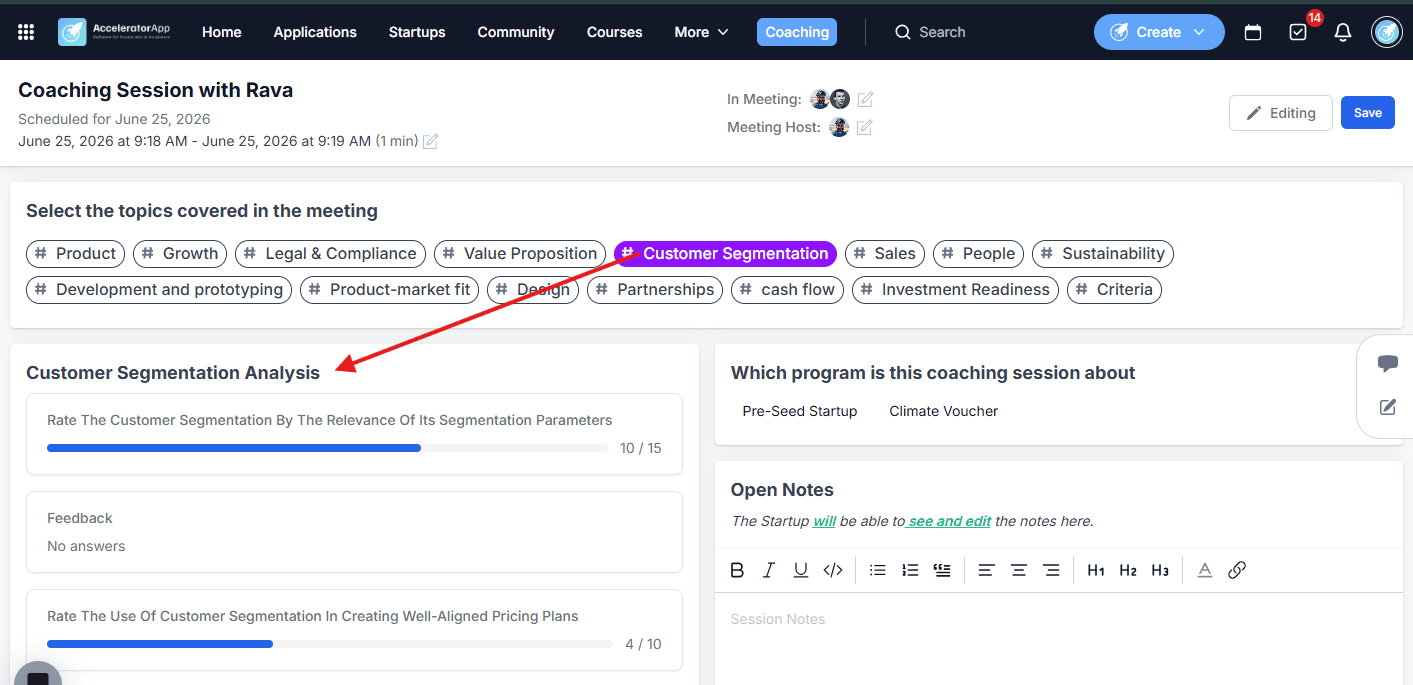This screenshot has width=1413, height=685.
Task: Open Courses in navigation
Action: point(615,32)
